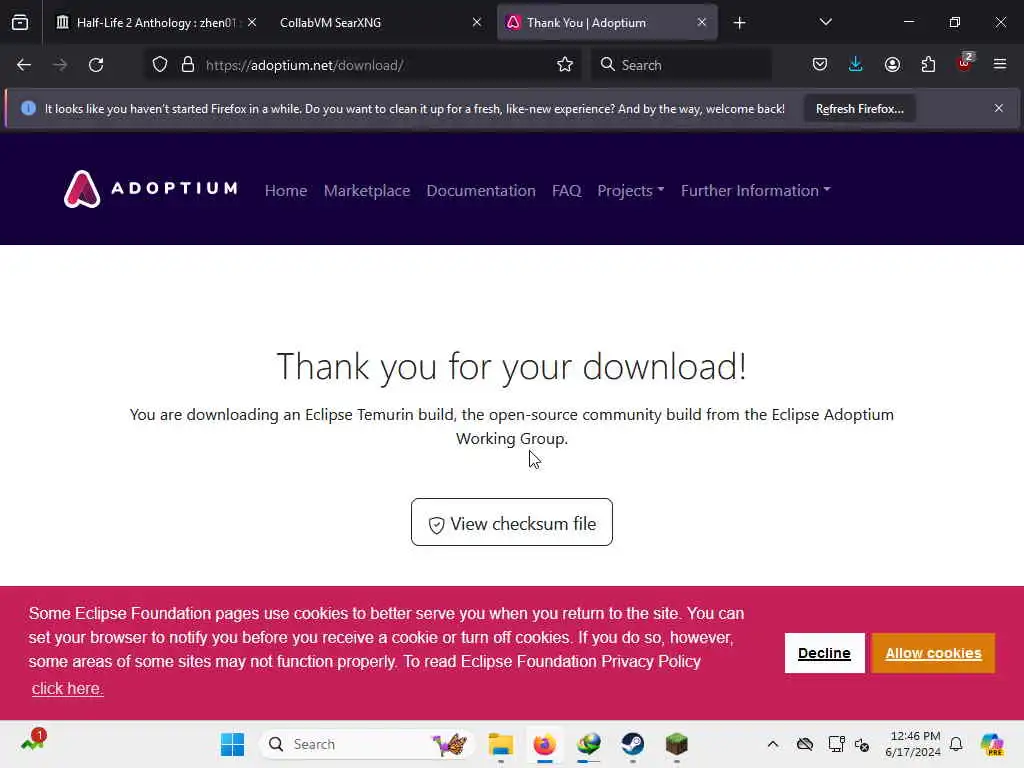Click Firefox icon in the taskbar
The width and height of the screenshot is (1024, 768).
pyautogui.click(x=545, y=744)
